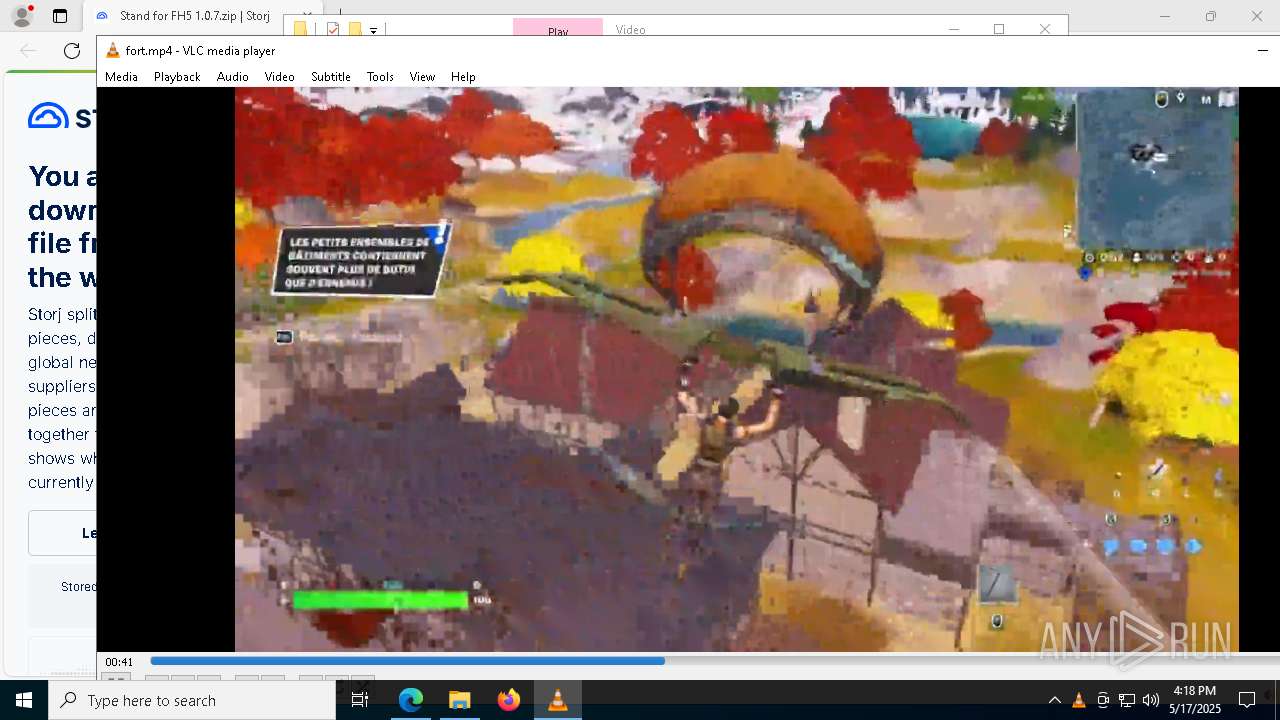Image resolution: width=1280 pixels, height=720 pixels.
Task: Show hidden system tray icons
Action: 1054,700
